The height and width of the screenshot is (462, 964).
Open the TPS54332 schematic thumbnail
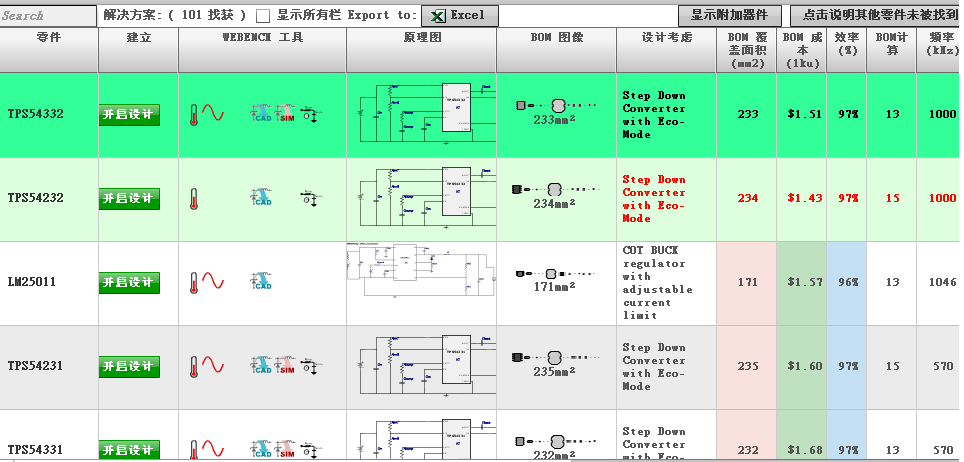coord(427,114)
